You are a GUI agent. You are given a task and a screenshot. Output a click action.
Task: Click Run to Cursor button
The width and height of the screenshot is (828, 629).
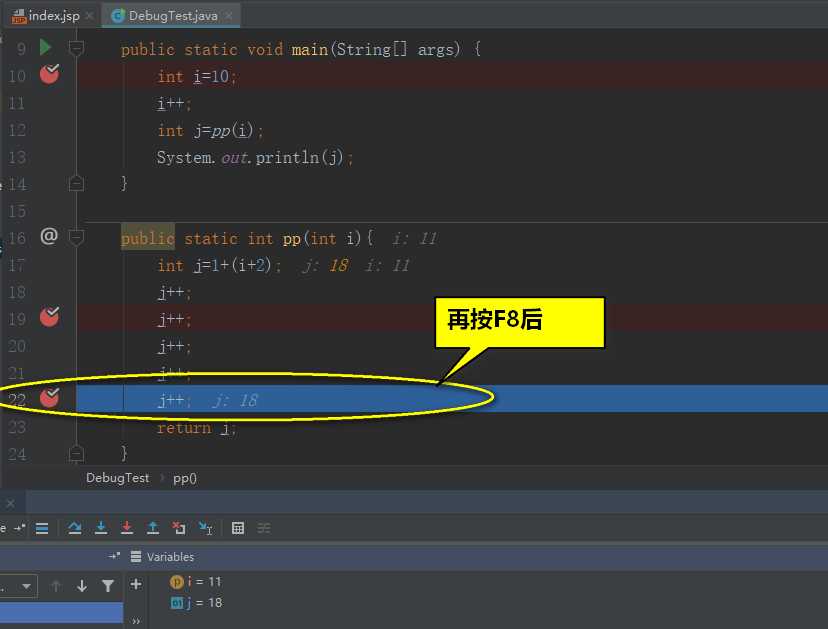(x=205, y=528)
